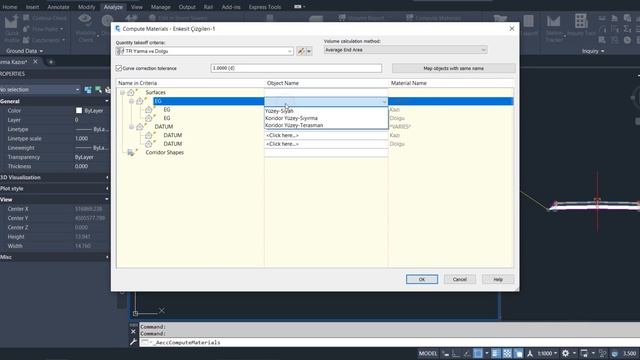Open the Modify ribbon tab
Image resolution: width=640 pixels, height=360 pixels.
tap(87, 7)
